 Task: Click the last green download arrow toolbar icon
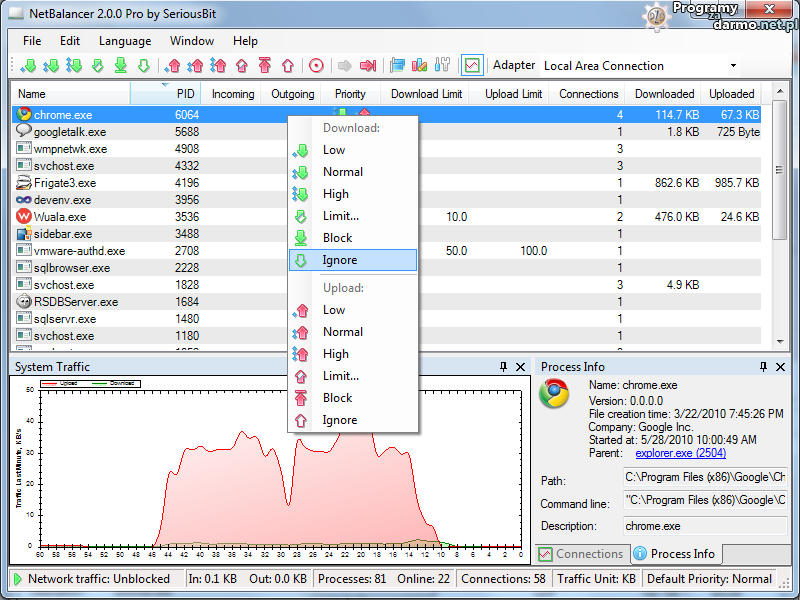click(143, 66)
